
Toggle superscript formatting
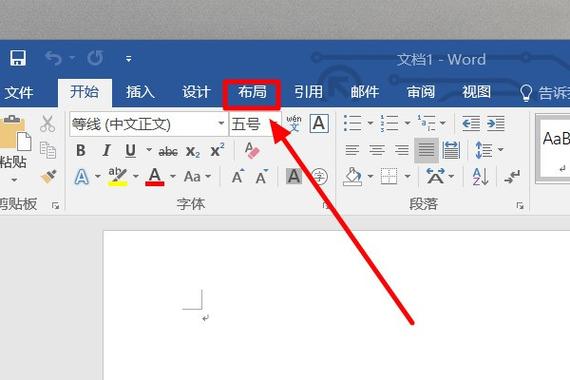217,150
